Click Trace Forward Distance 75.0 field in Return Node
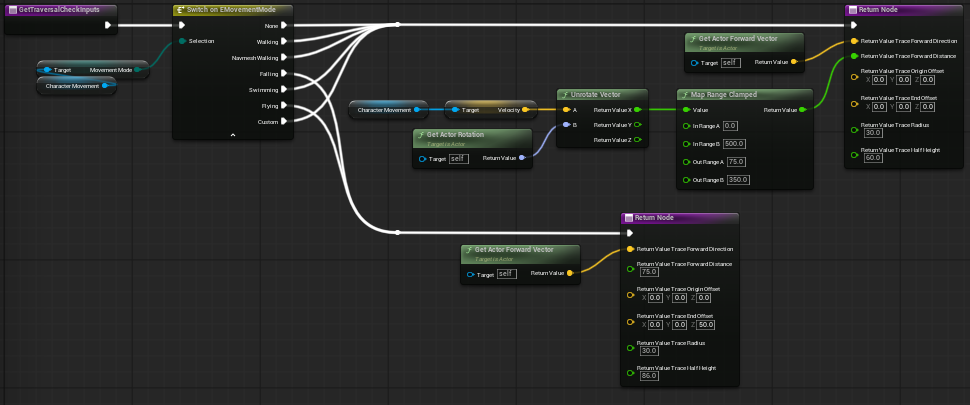 pyautogui.click(x=649, y=271)
